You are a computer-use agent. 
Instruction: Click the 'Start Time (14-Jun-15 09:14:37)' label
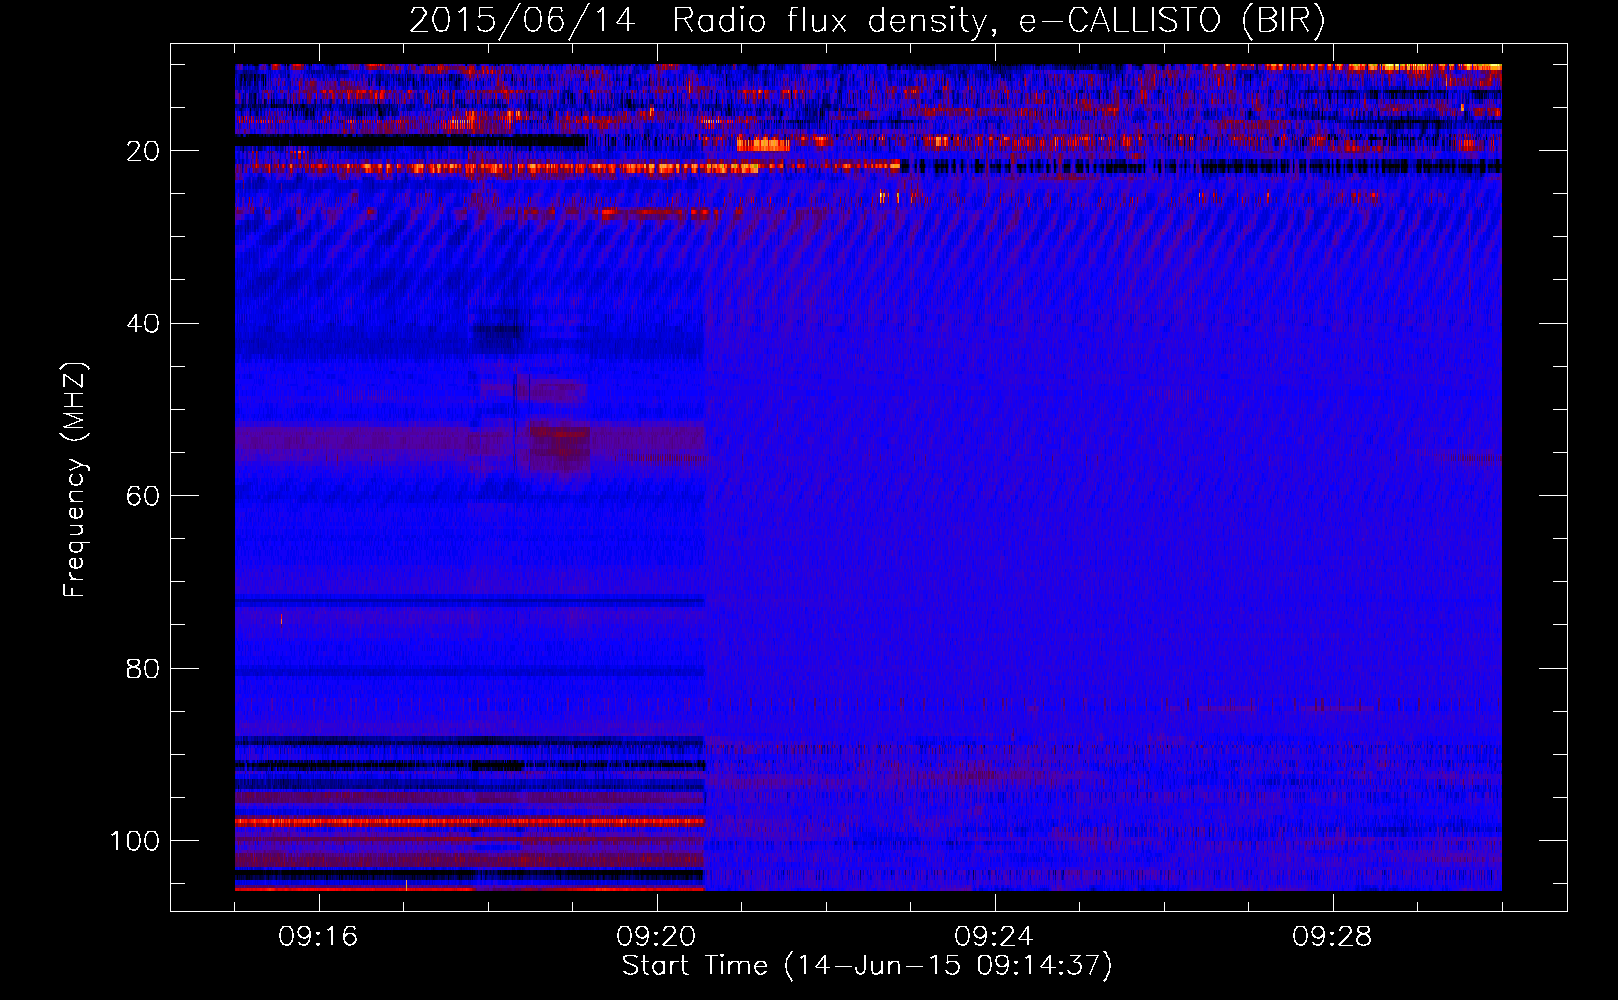(x=867, y=966)
